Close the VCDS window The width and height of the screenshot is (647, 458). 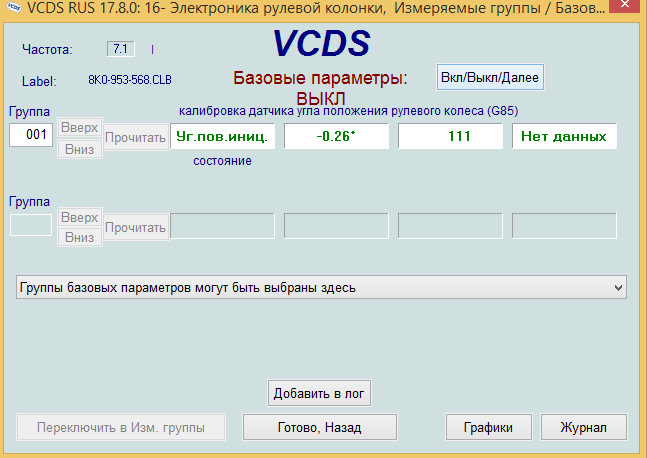[x=624, y=6]
